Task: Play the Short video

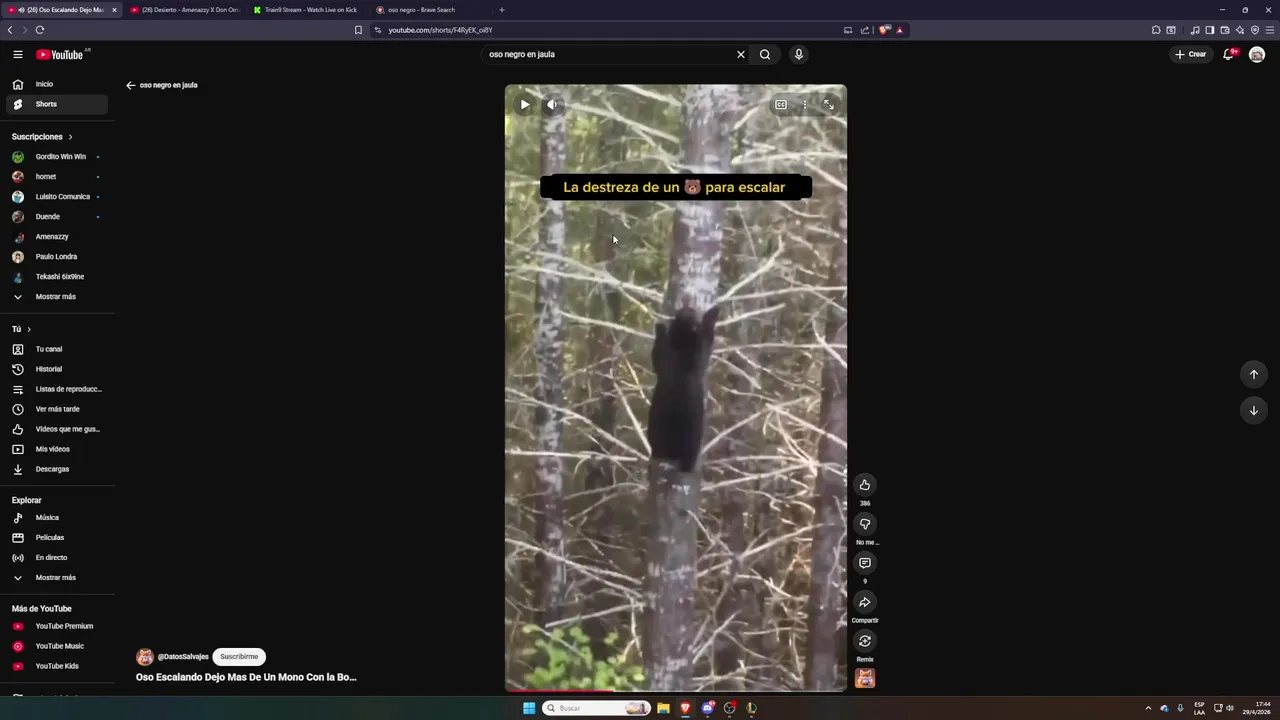Action: [x=525, y=104]
